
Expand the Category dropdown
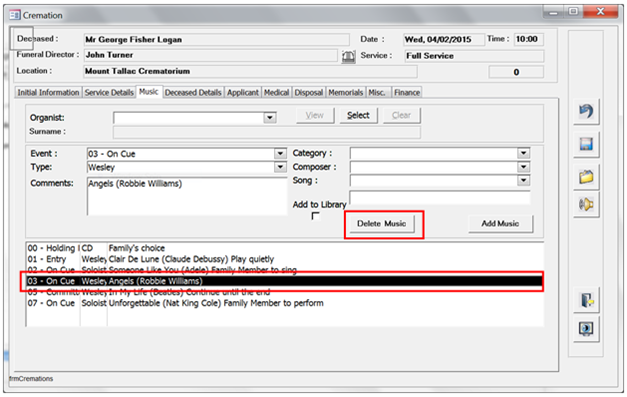(x=523, y=153)
